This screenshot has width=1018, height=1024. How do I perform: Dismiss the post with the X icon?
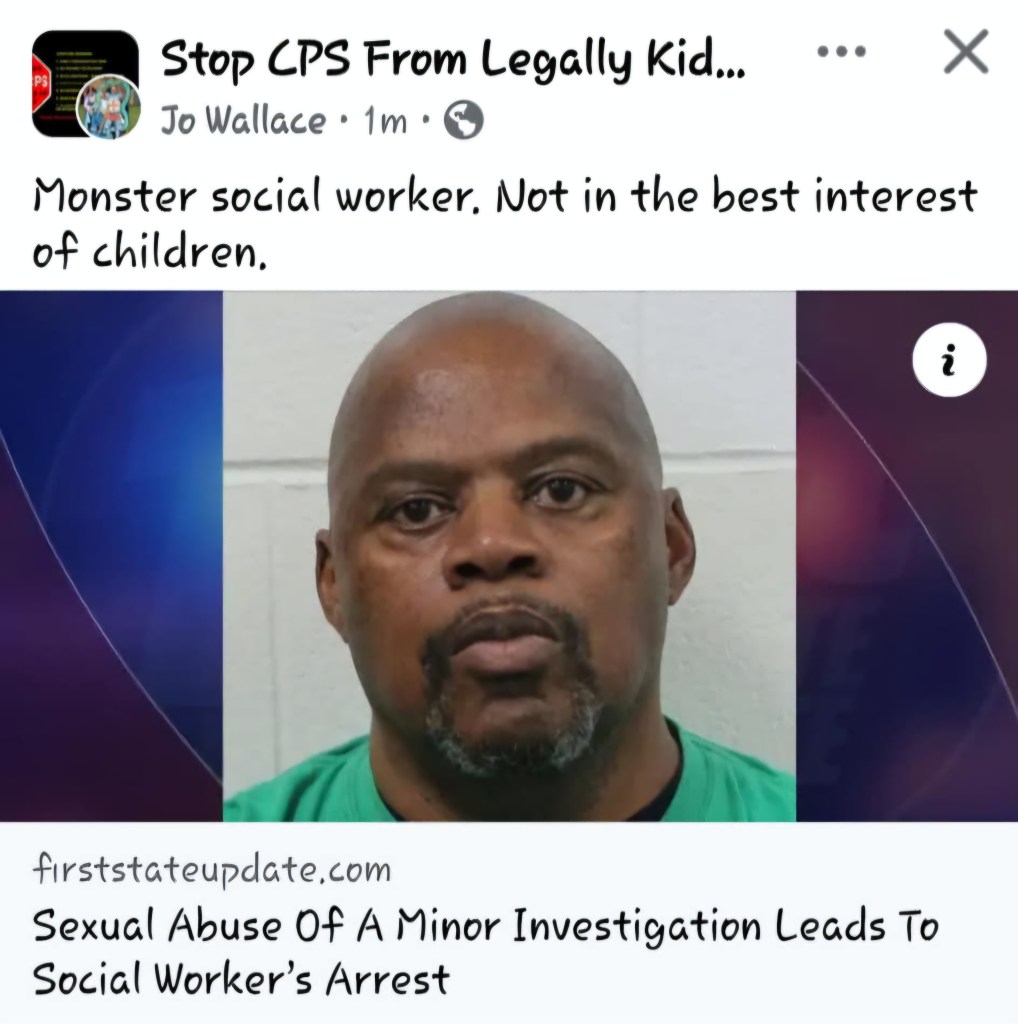(966, 52)
